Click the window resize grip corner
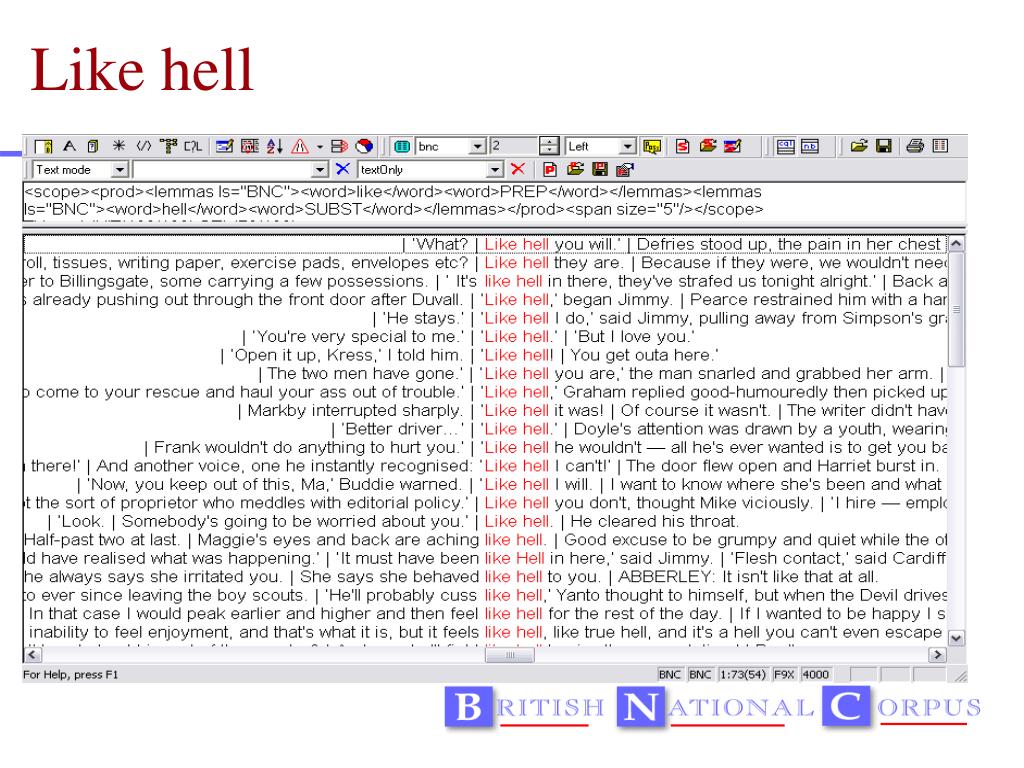This screenshot has width=1024, height=768. pos(959,676)
